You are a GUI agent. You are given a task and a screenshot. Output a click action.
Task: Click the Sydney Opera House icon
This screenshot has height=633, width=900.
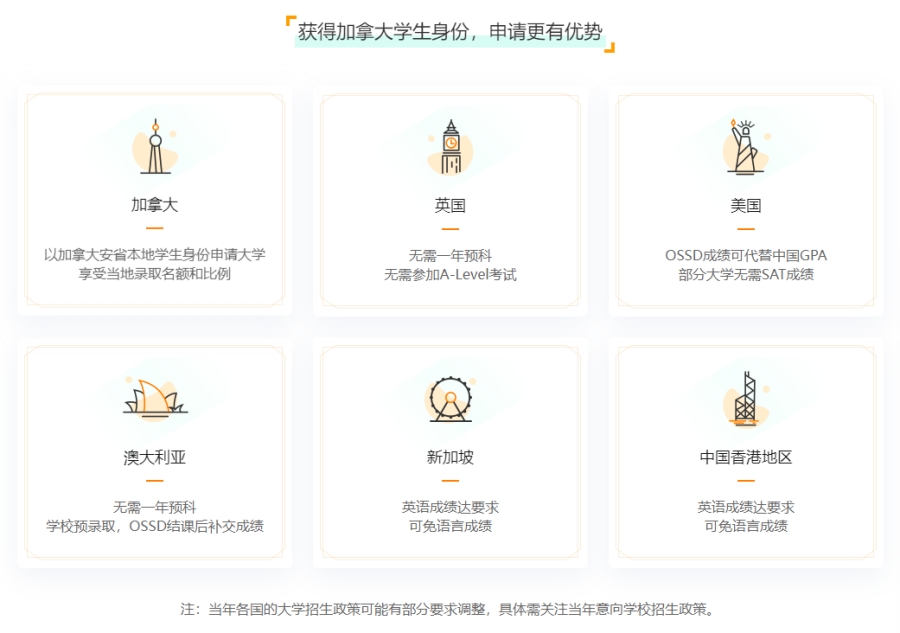click(x=155, y=399)
